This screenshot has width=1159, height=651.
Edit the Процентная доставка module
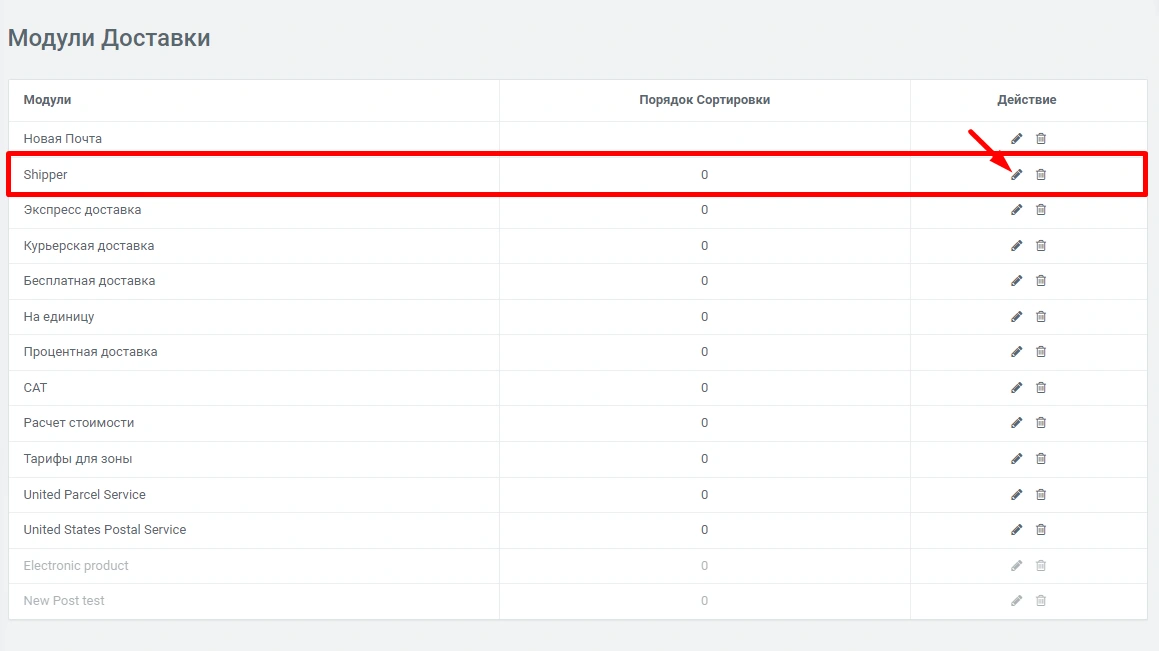[x=1016, y=352]
